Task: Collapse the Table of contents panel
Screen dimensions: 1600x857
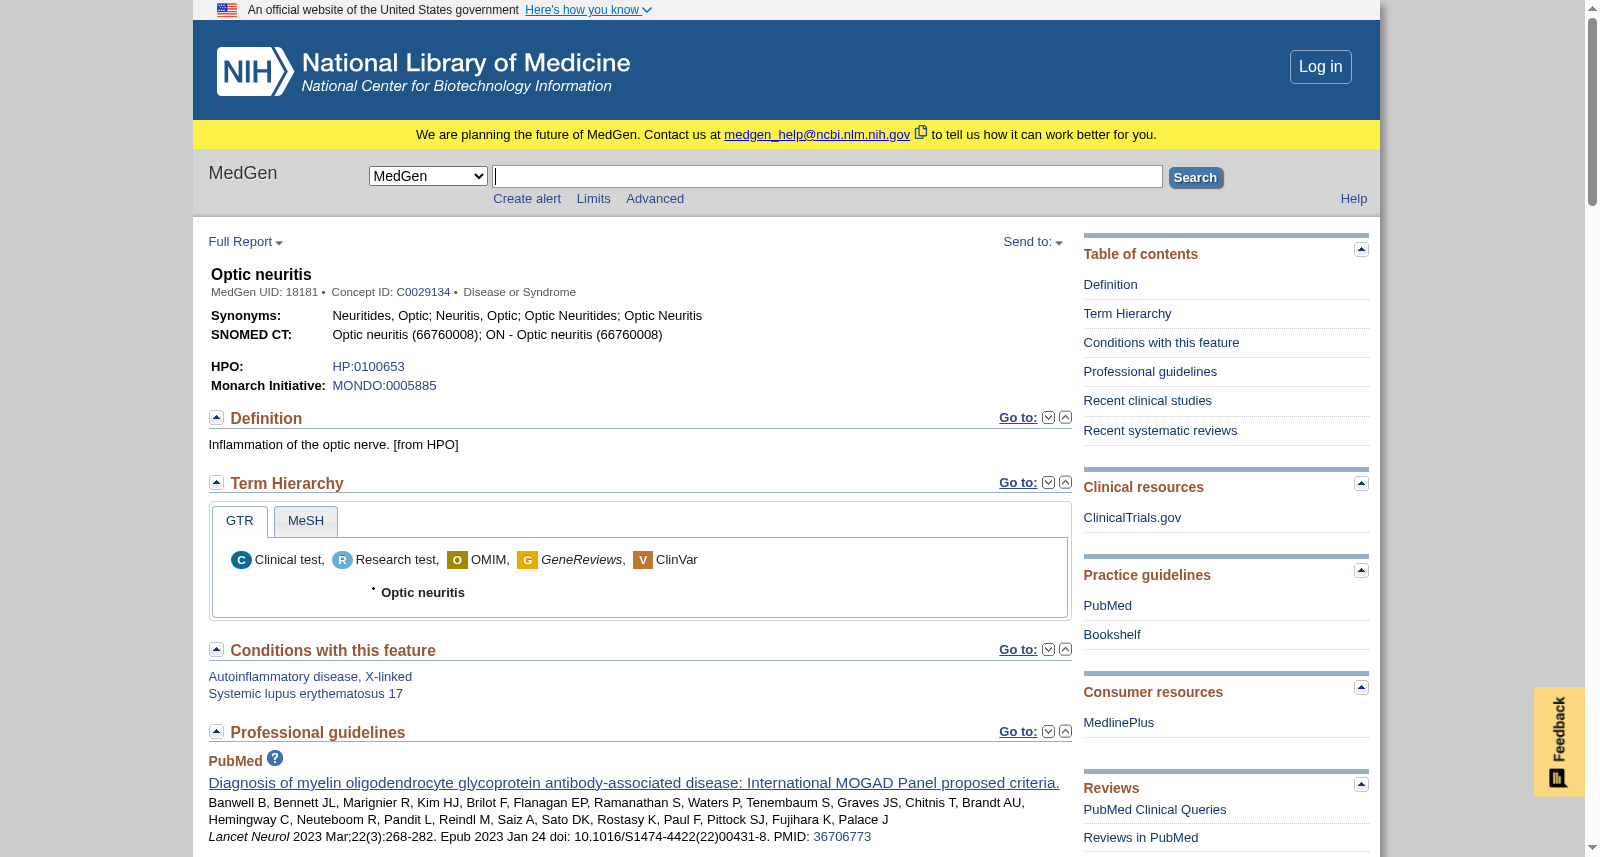Action: coord(1361,250)
